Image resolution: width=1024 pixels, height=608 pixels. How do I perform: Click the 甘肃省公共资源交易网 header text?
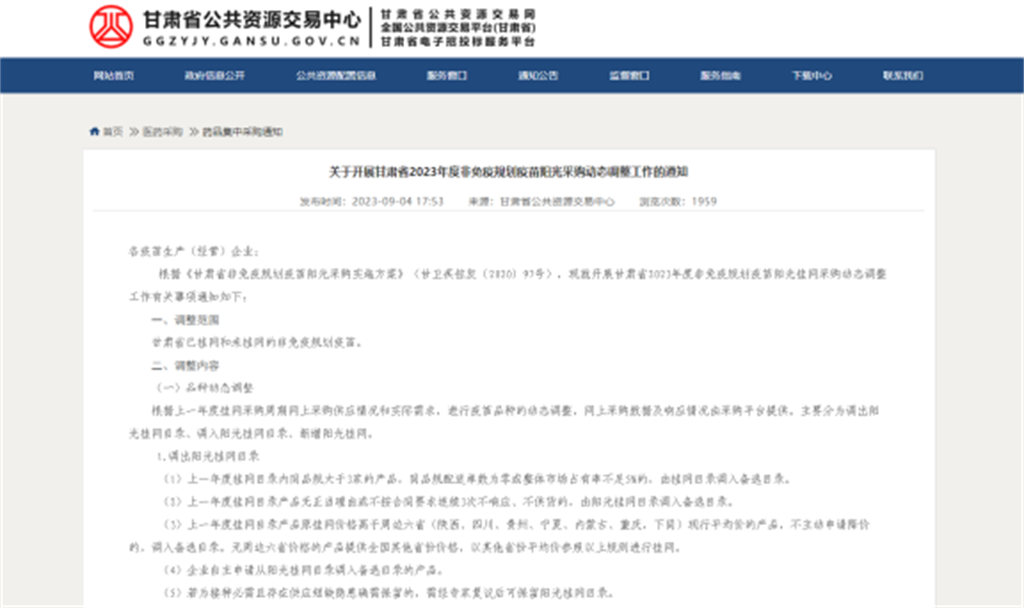pos(458,14)
